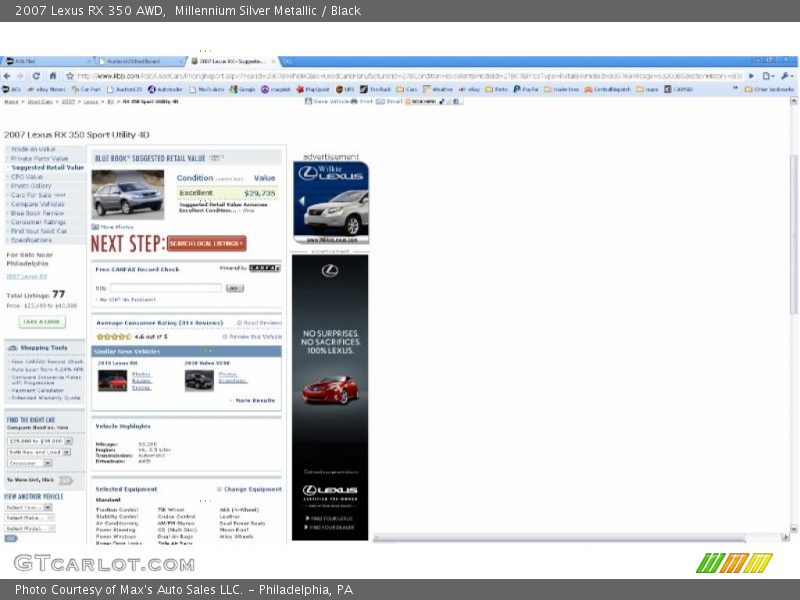This screenshot has width=800, height=600.
Task: Click the Print page icon link
Action: pos(362,102)
